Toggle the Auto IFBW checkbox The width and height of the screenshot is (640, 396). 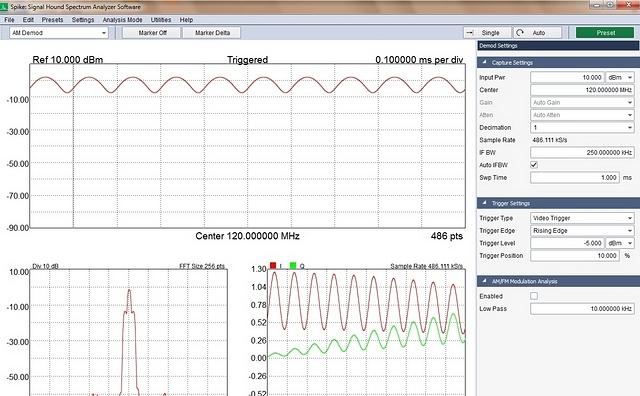(x=534, y=165)
